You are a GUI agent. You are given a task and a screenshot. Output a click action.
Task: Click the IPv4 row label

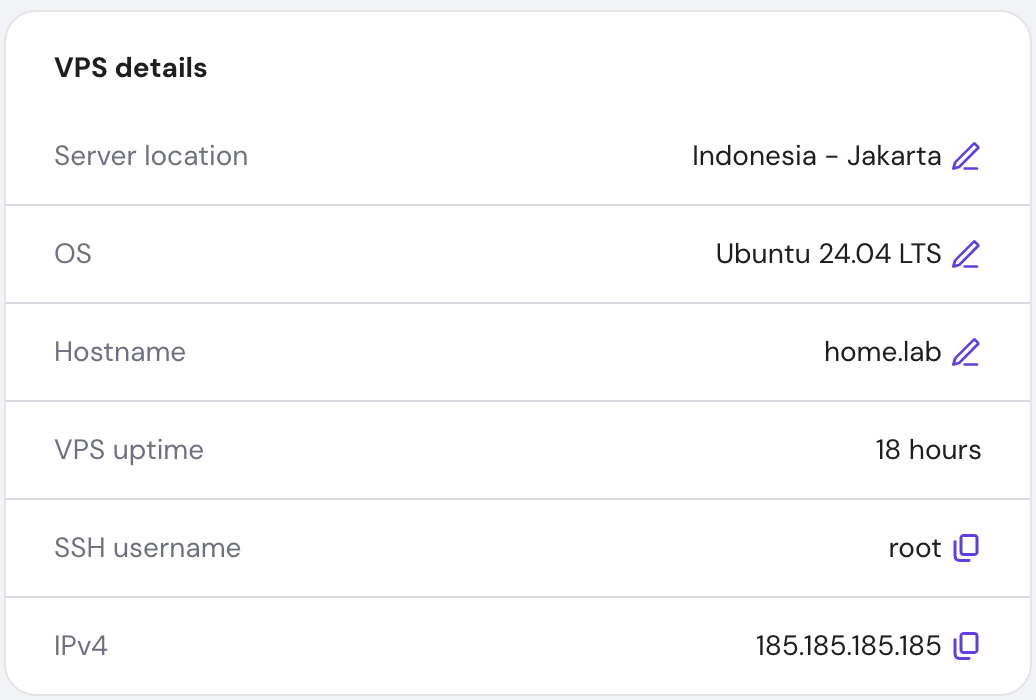[x=80, y=646]
